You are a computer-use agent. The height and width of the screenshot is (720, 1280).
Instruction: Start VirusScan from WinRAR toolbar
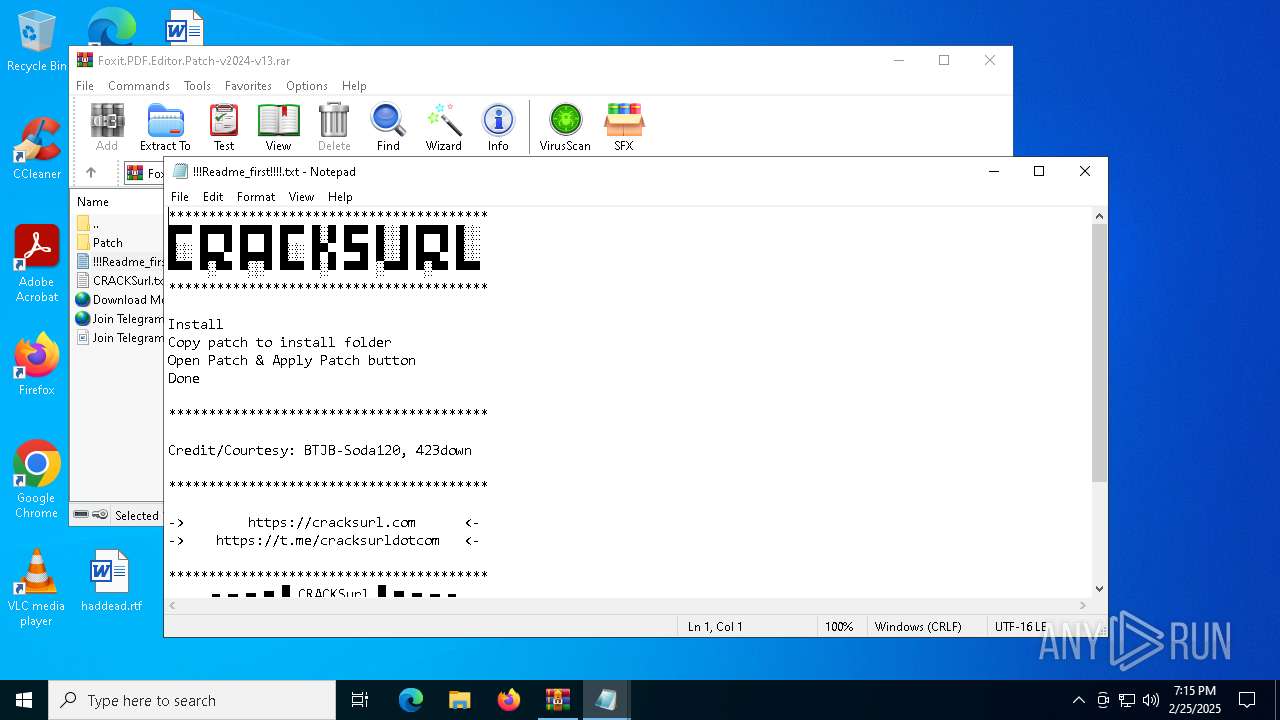tap(565, 127)
